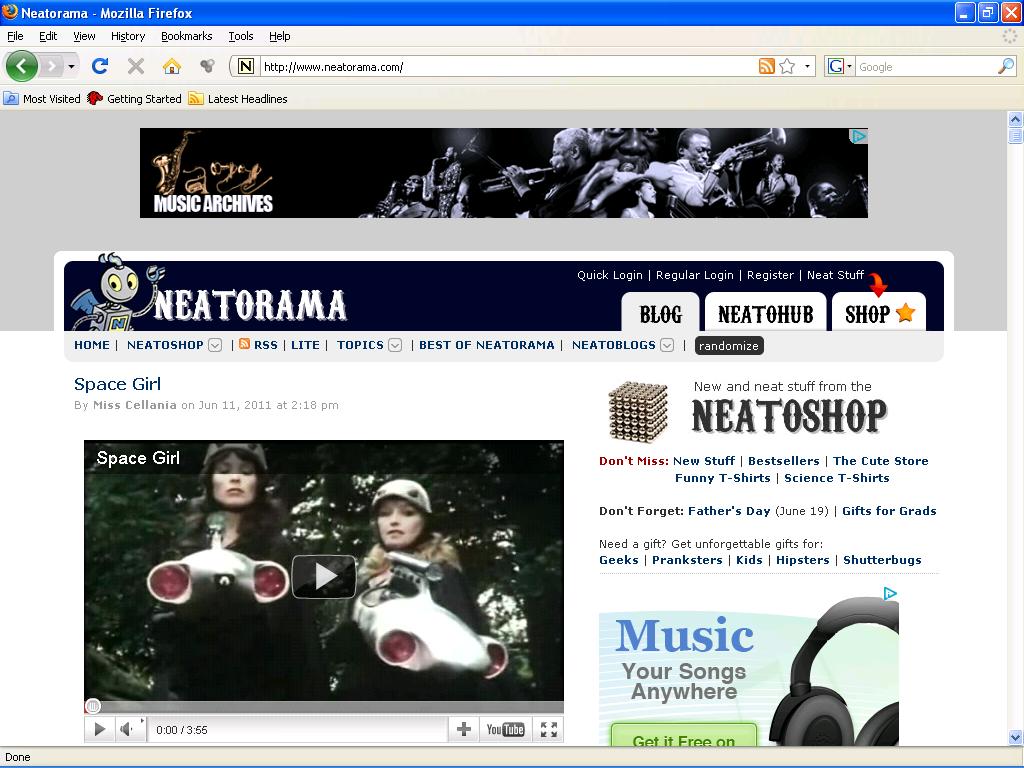This screenshot has height=768, width=1024.
Task: Mute the video with speaker icon
Action: pyautogui.click(x=127, y=729)
